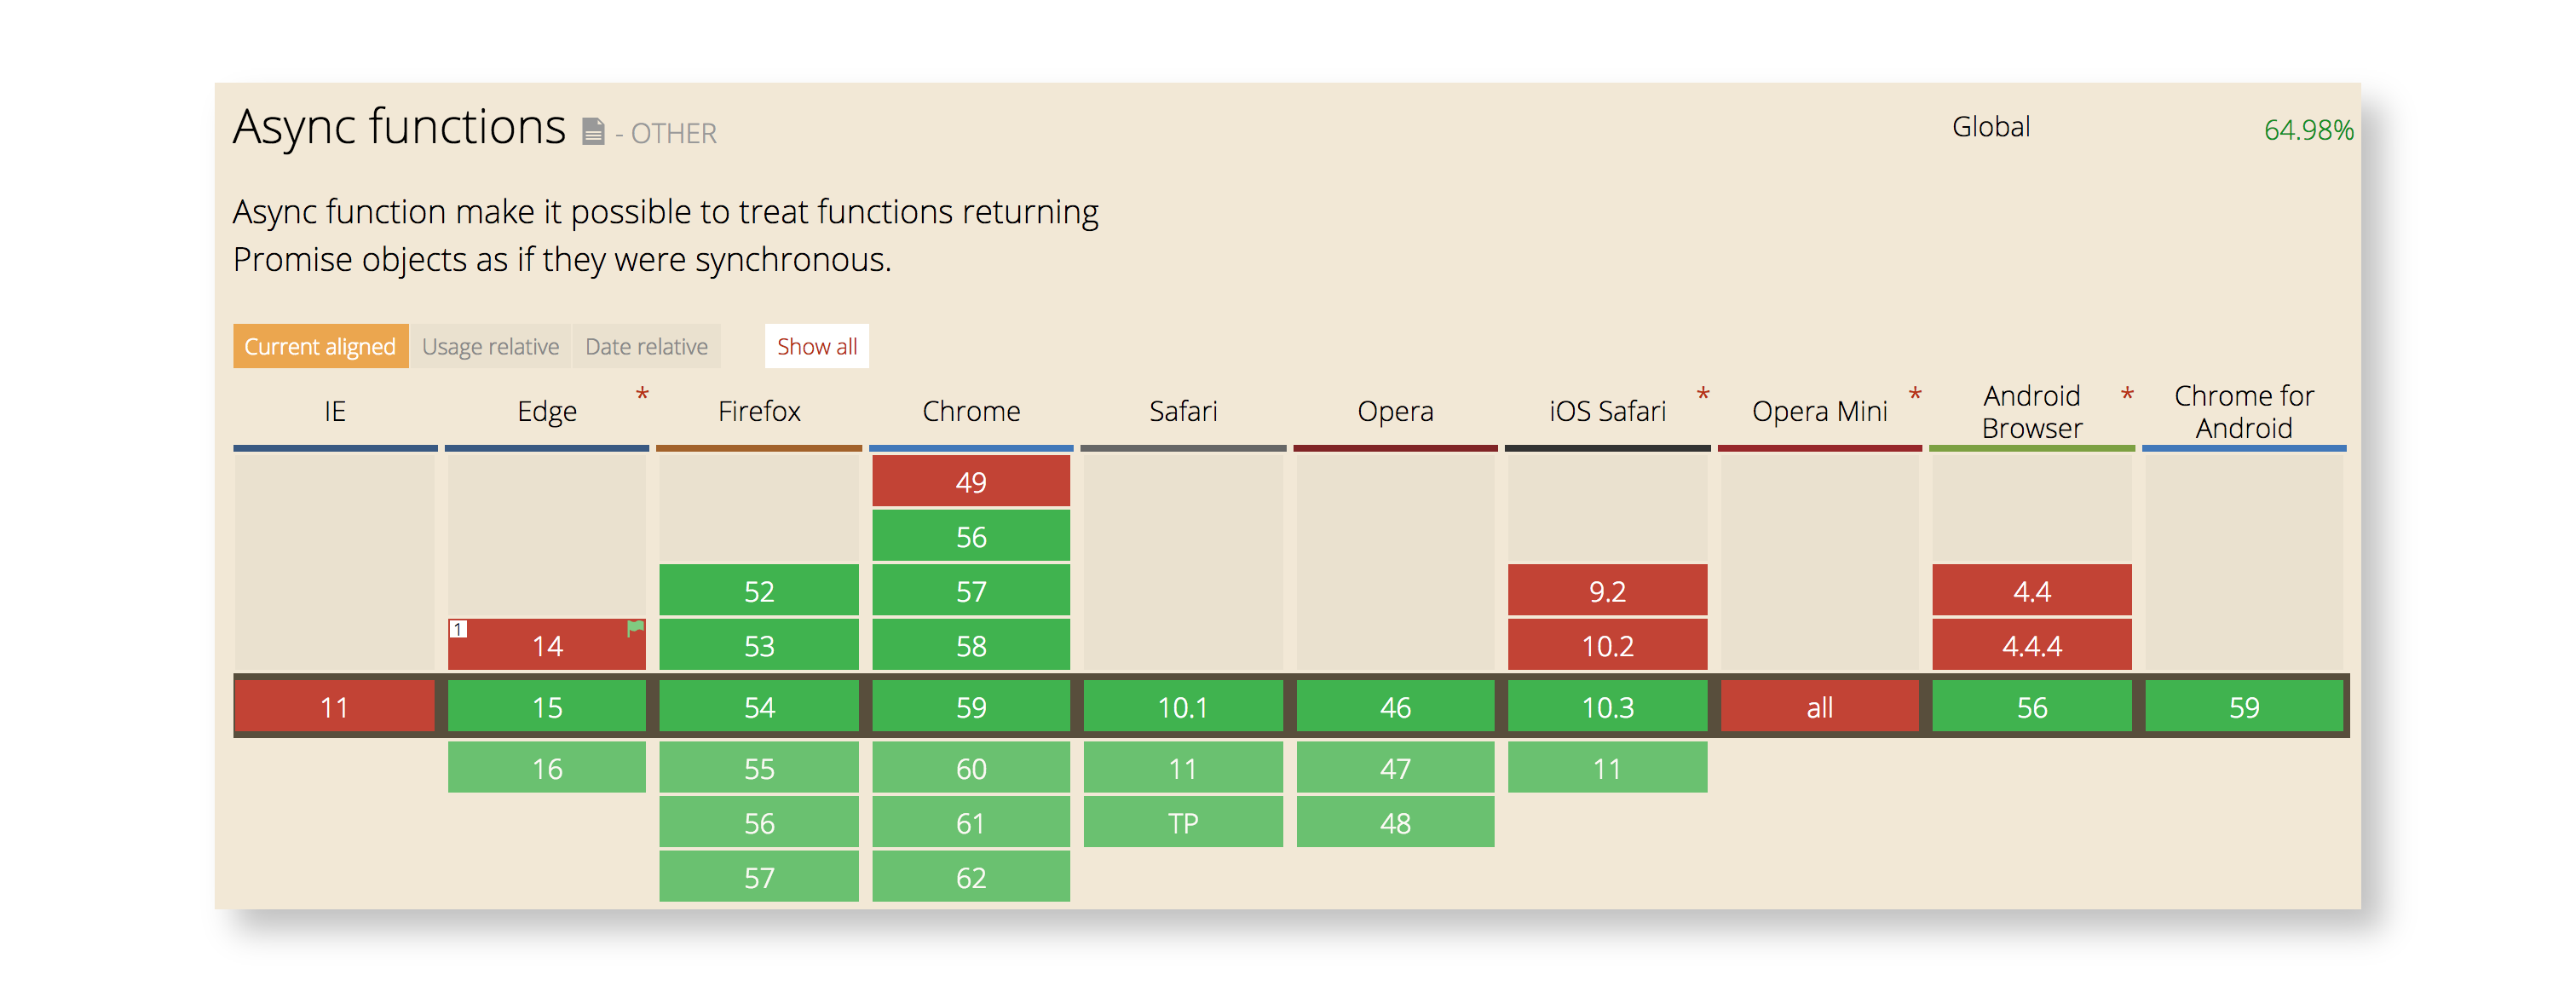
Task: Select the Safari TP cell
Action: 1183,822
